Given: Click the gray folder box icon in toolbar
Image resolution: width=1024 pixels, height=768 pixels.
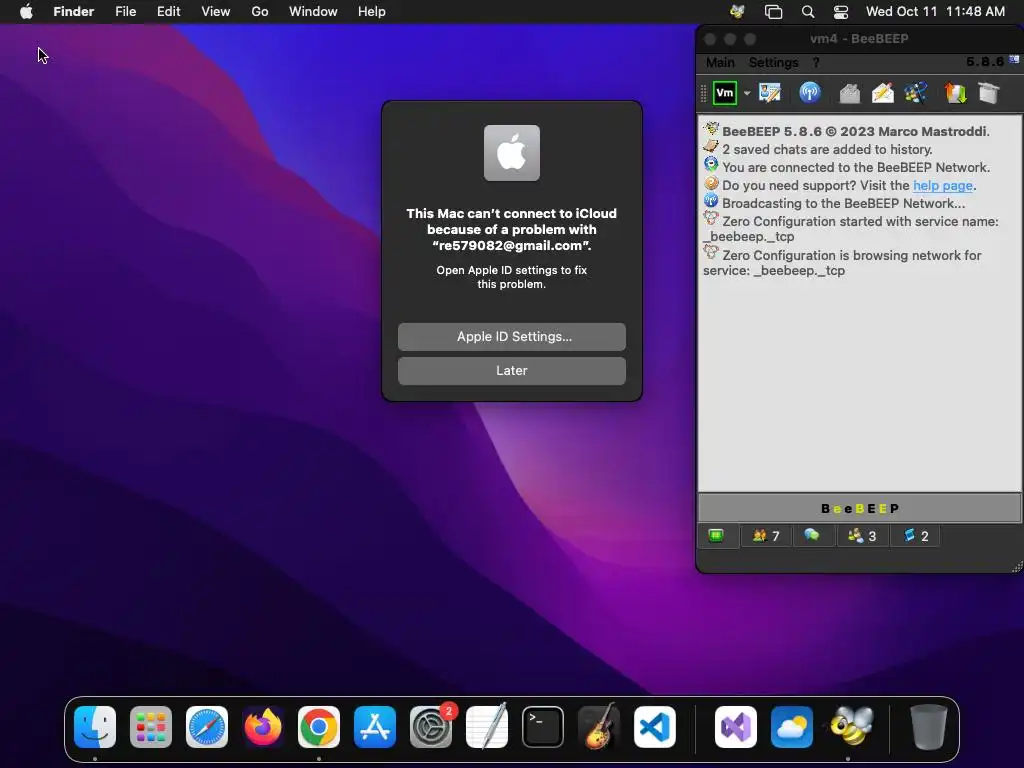Looking at the screenshot, I should (989, 93).
